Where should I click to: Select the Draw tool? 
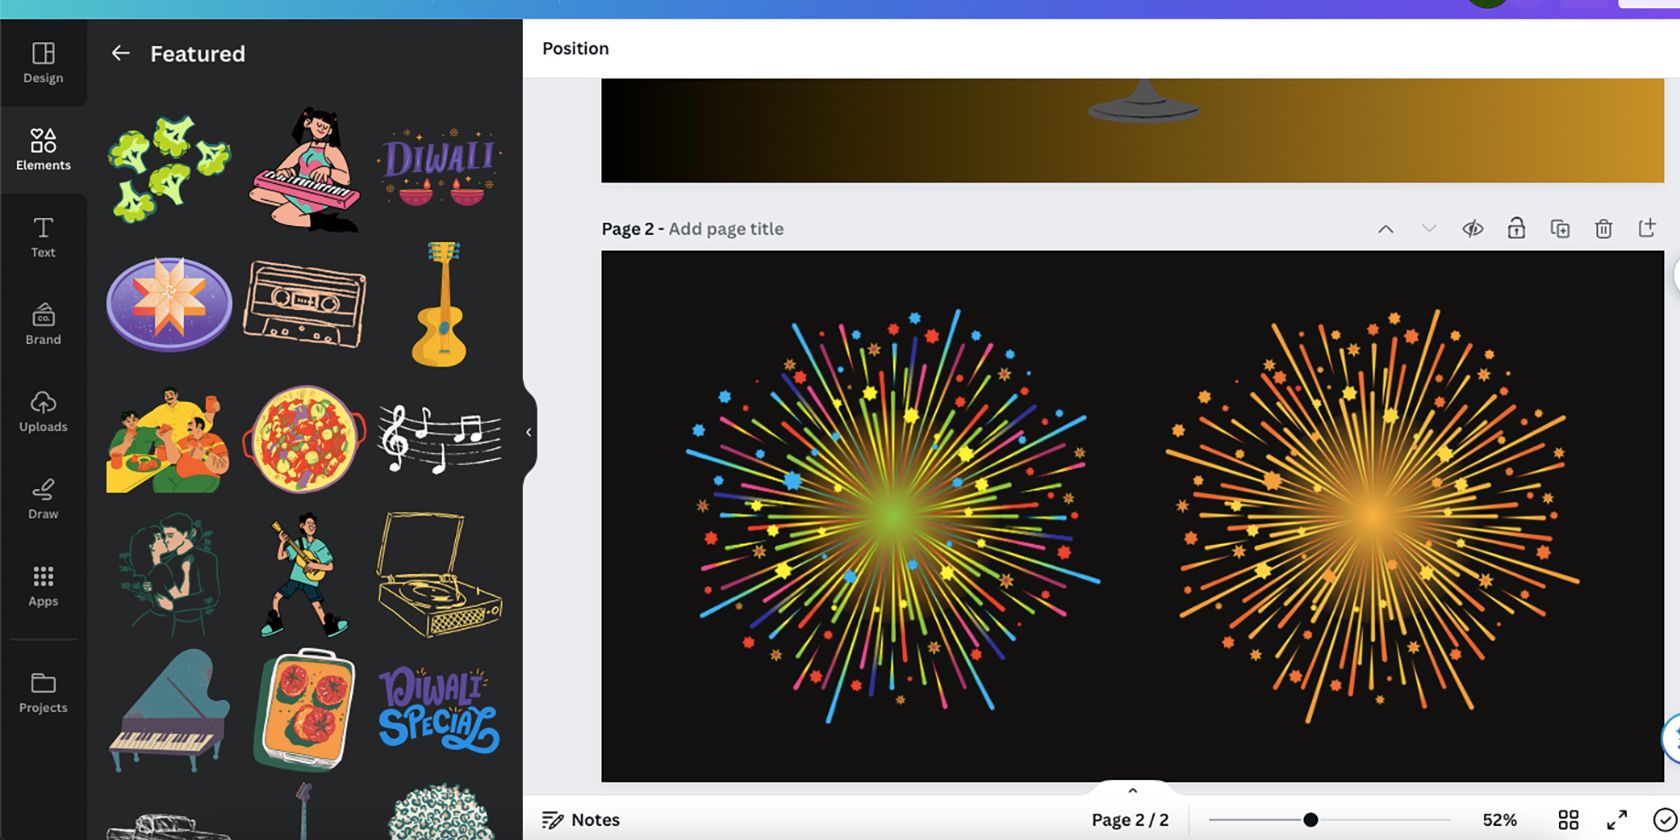(x=43, y=498)
